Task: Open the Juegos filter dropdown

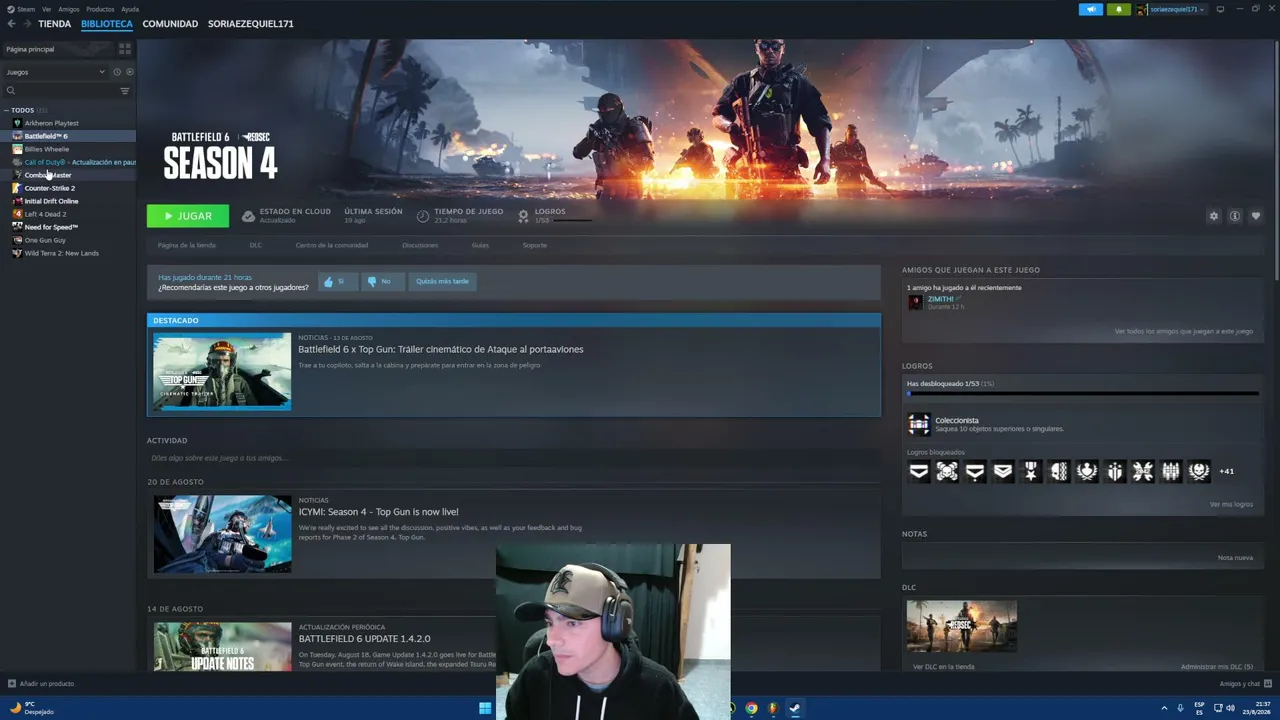Action: [55, 72]
